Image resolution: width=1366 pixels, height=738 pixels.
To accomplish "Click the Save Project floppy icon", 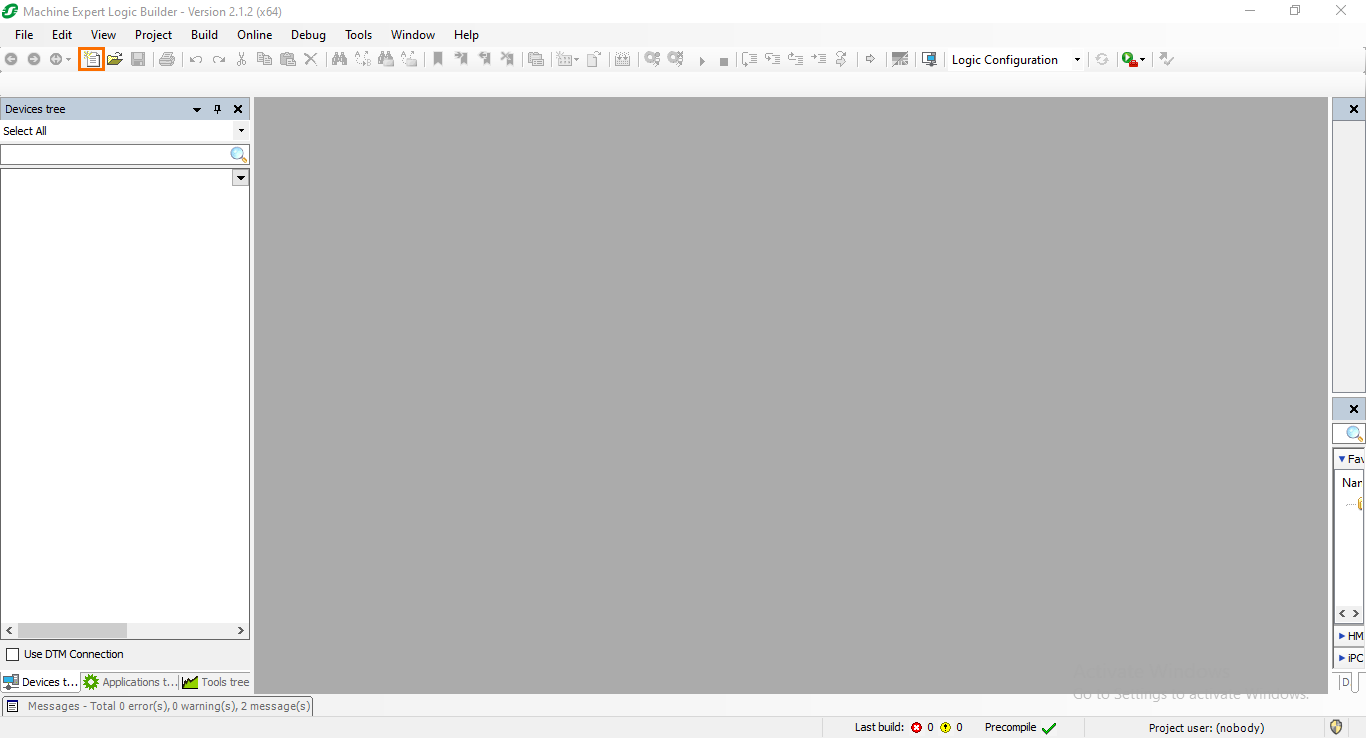I will [x=138, y=59].
